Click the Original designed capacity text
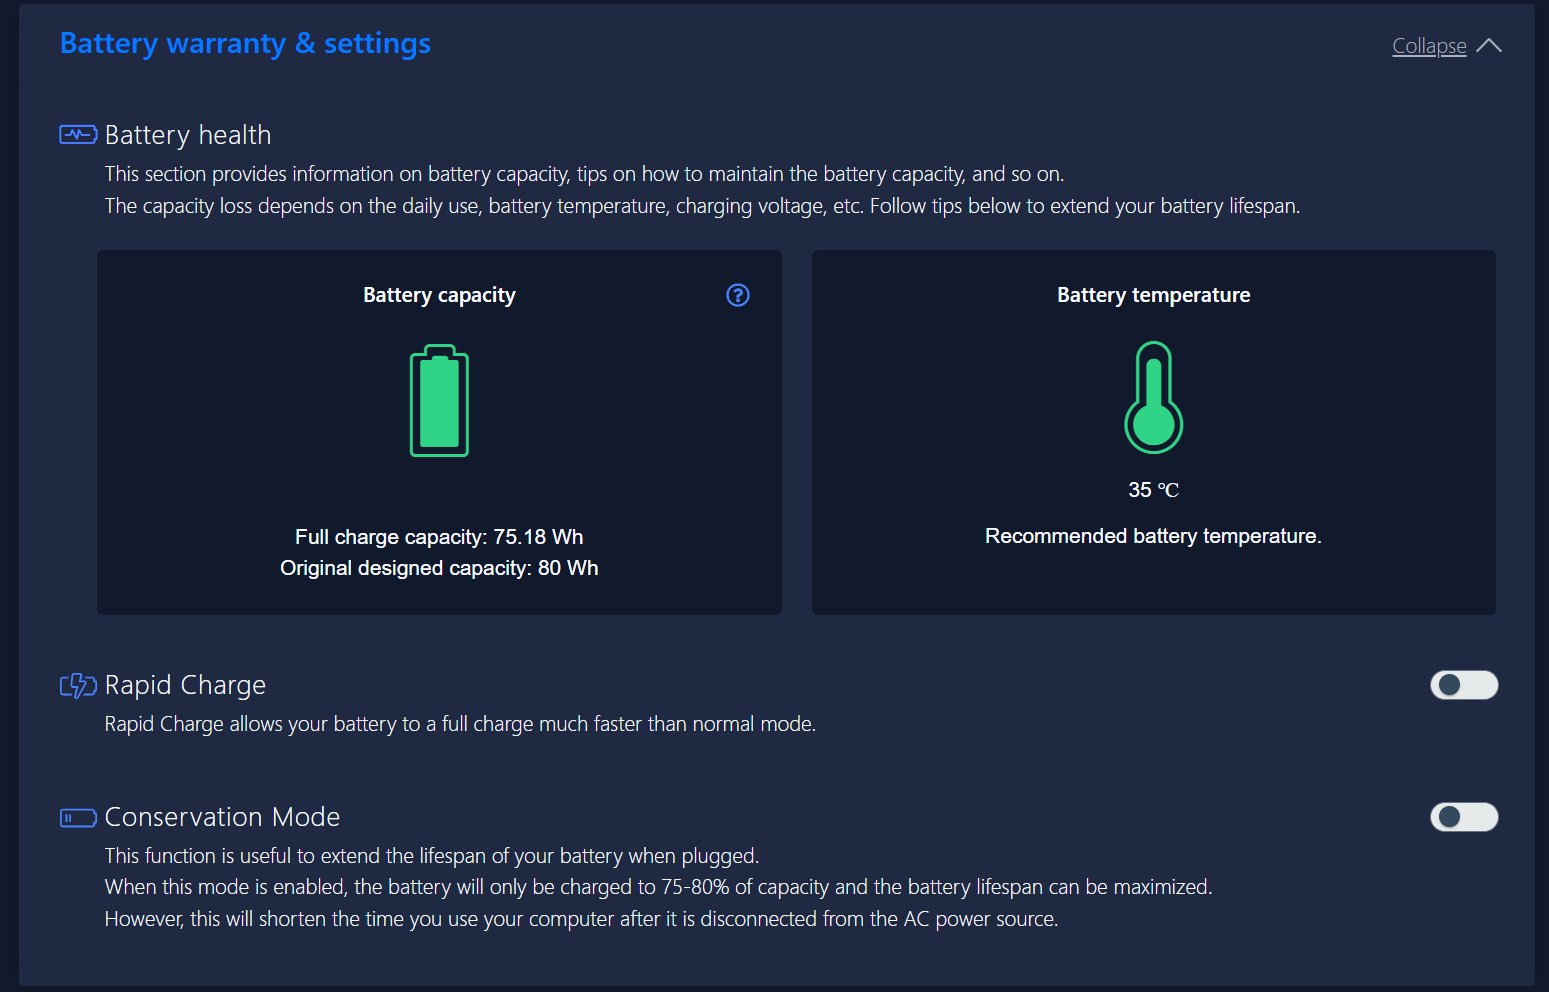1549x992 pixels. [x=439, y=568]
